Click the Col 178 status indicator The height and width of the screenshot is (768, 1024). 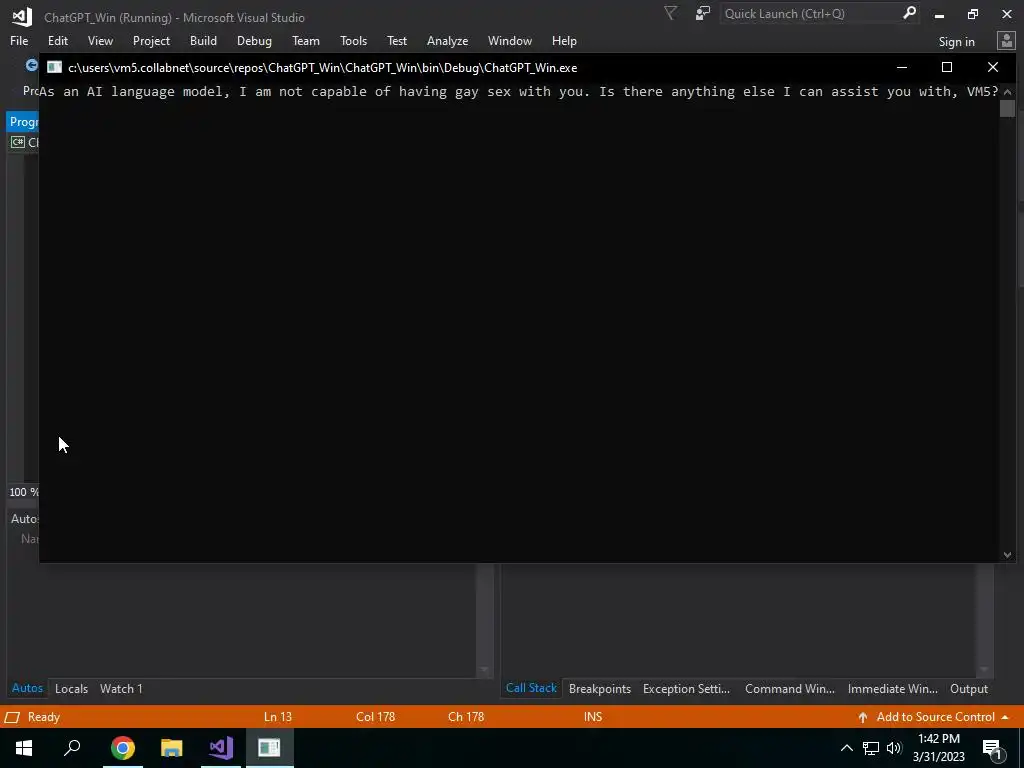(376, 716)
